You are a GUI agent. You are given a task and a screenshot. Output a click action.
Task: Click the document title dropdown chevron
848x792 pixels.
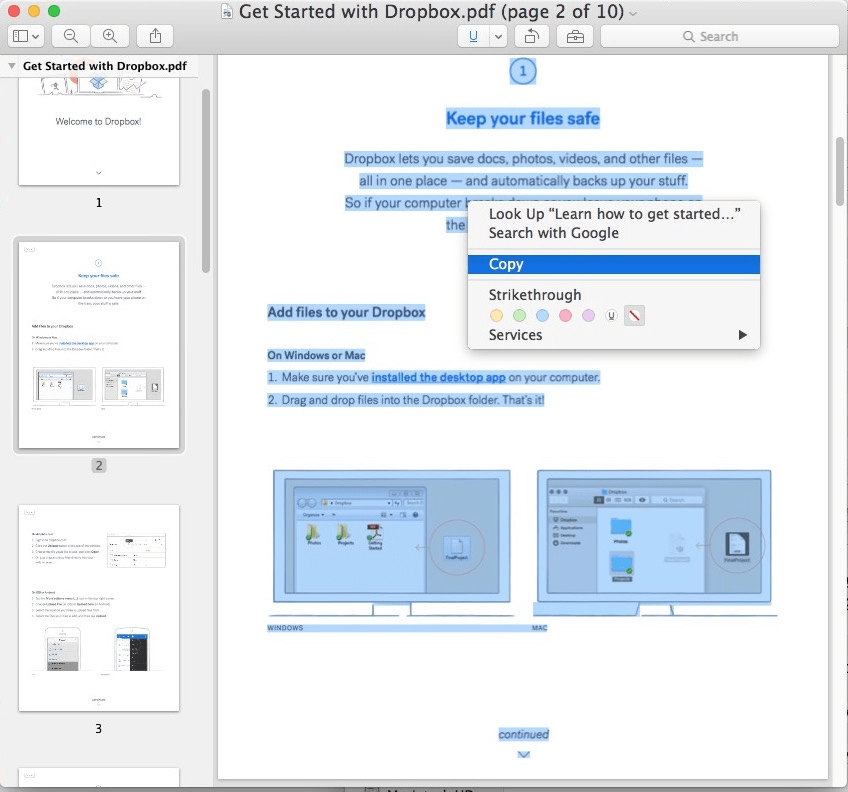pyautogui.click(x=633, y=13)
